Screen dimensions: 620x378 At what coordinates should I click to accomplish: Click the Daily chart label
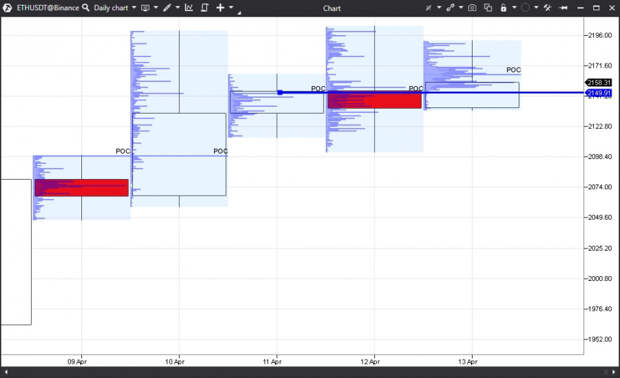click(111, 8)
